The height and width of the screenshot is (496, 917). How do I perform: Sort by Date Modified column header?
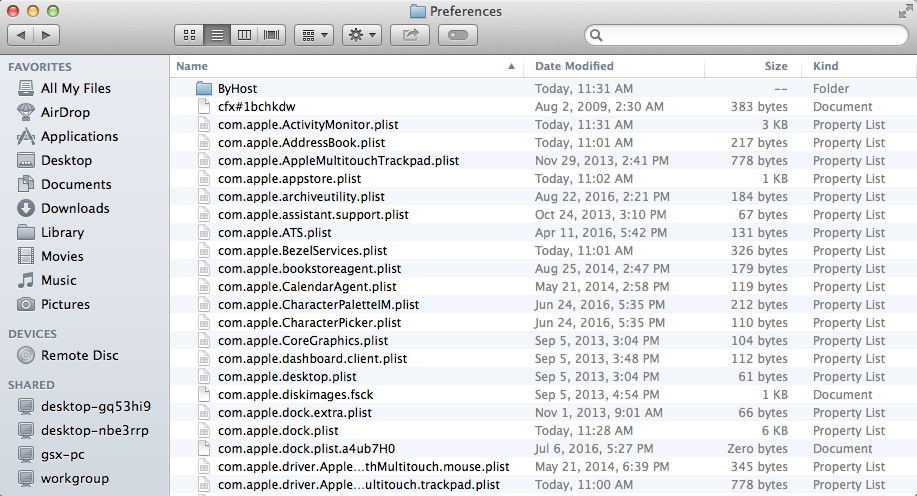pyautogui.click(x=574, y=66)
